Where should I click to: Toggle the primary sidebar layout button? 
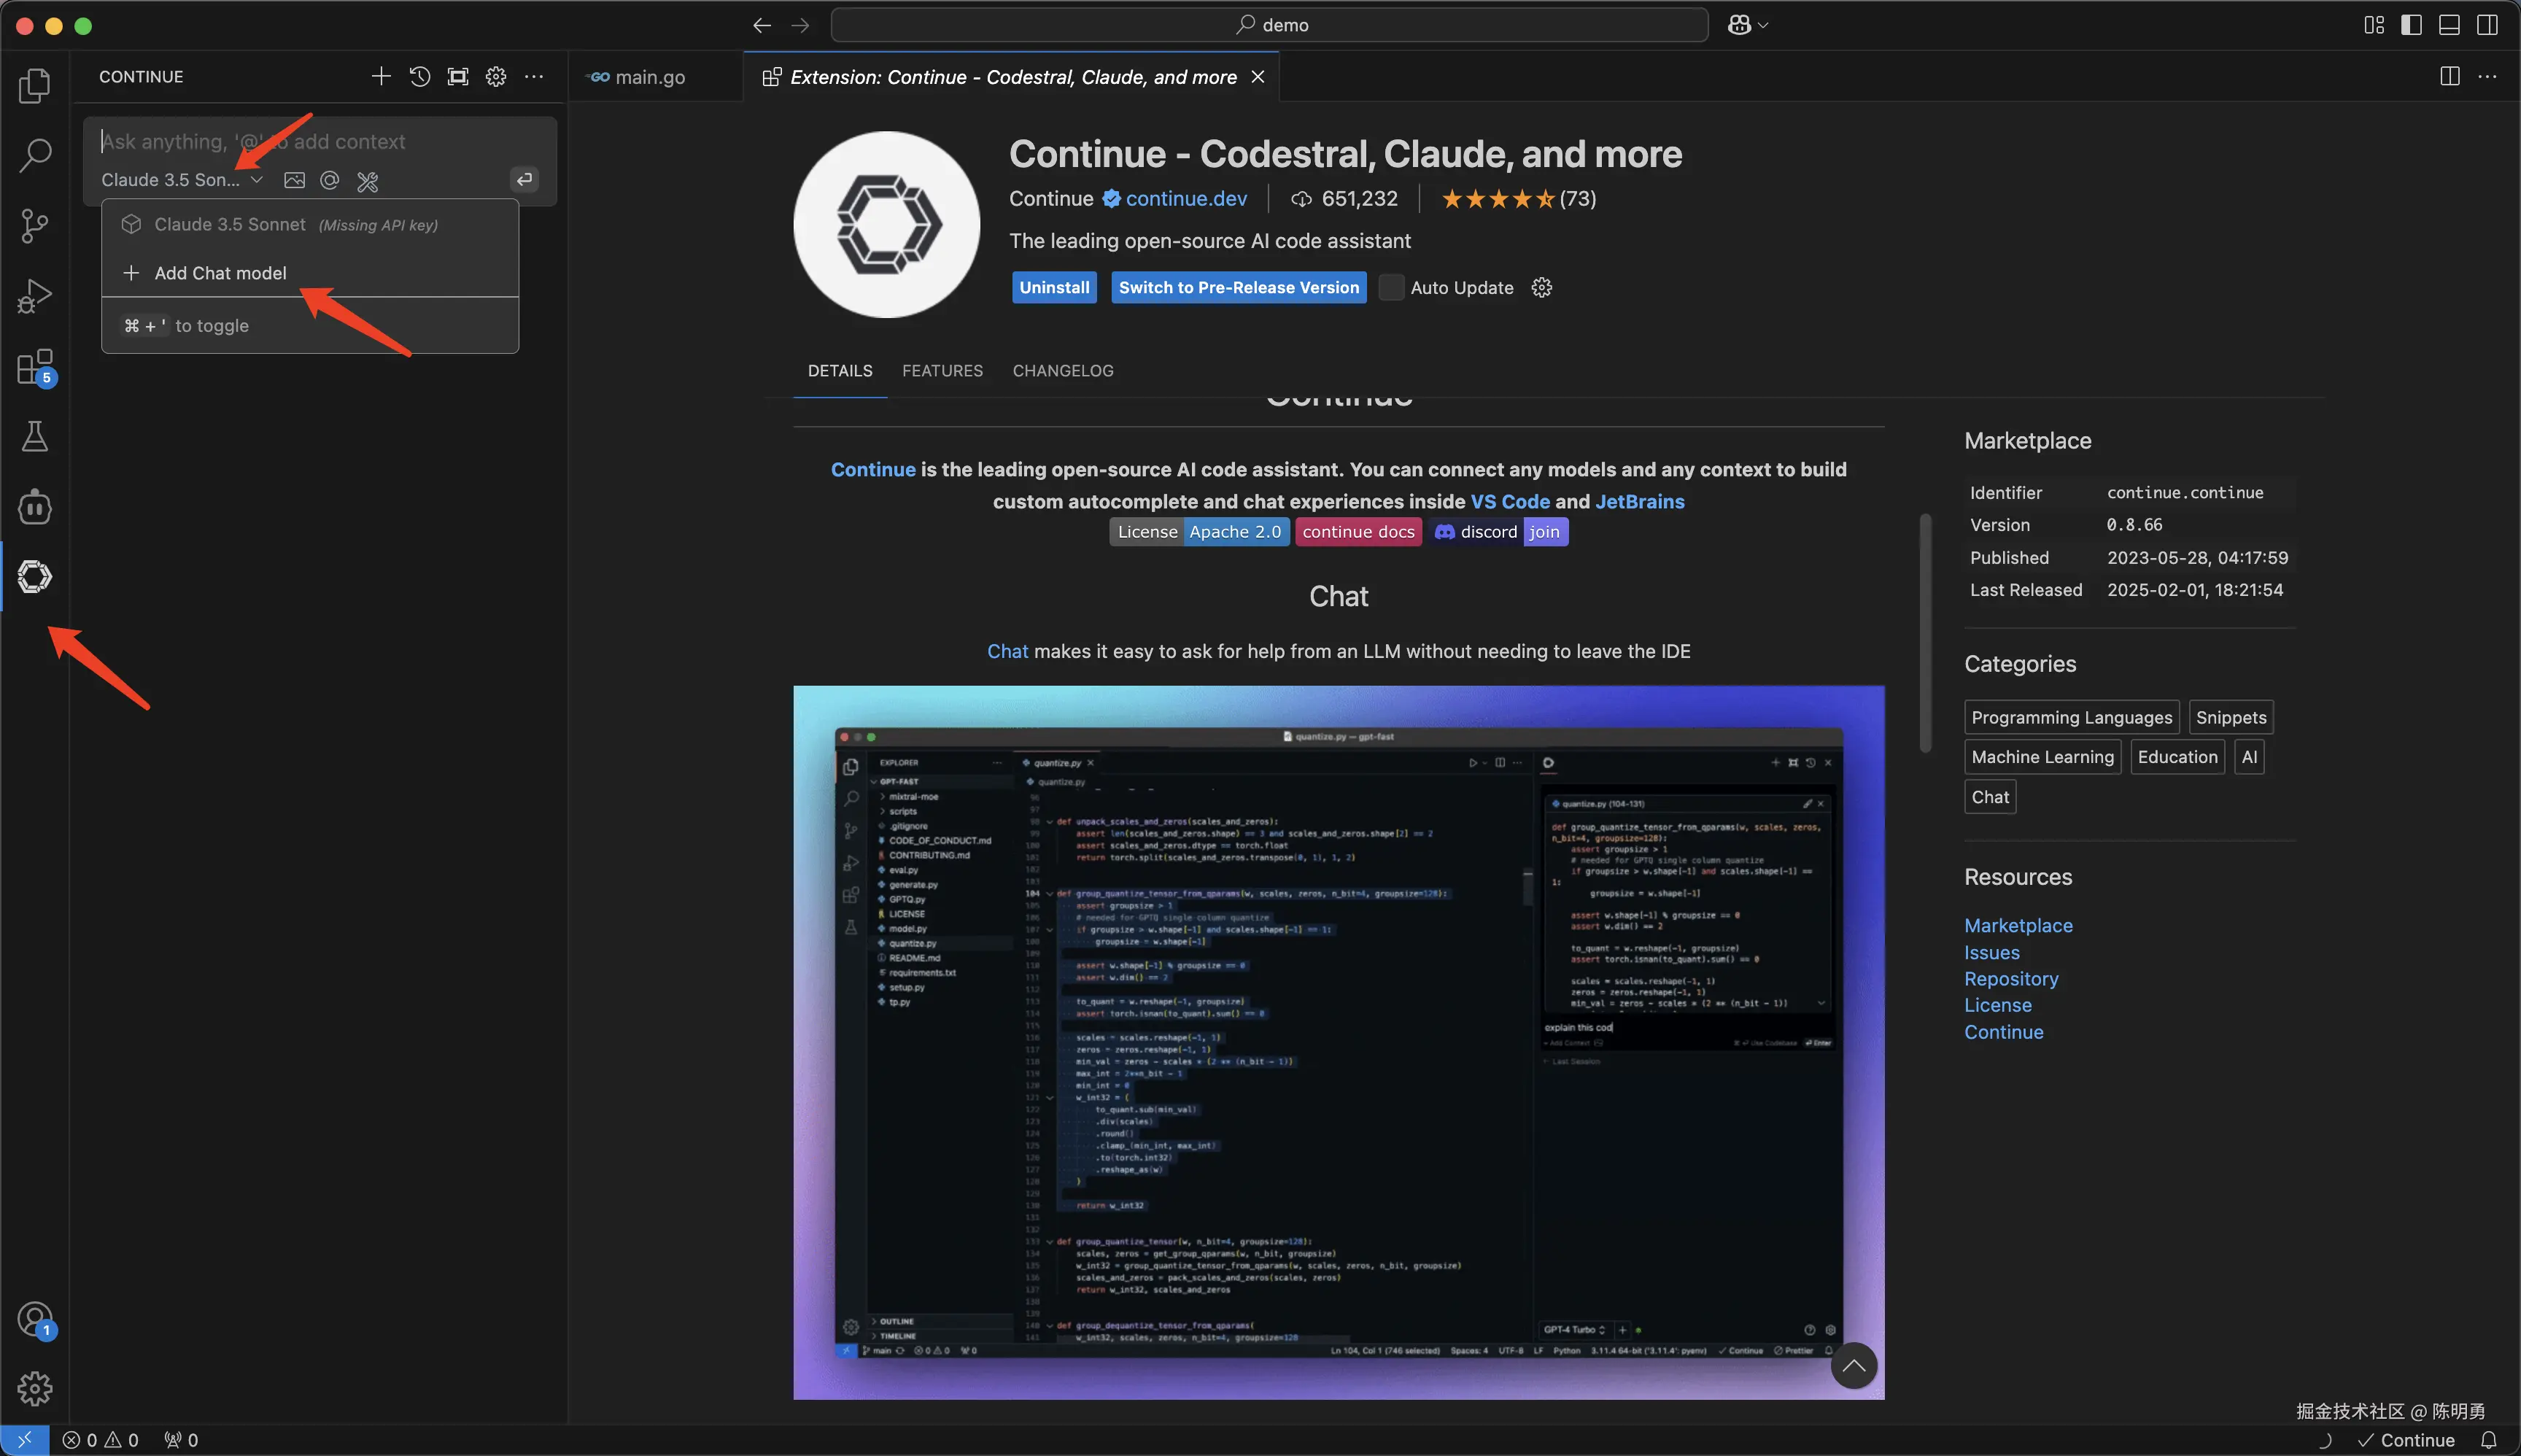2411,25
